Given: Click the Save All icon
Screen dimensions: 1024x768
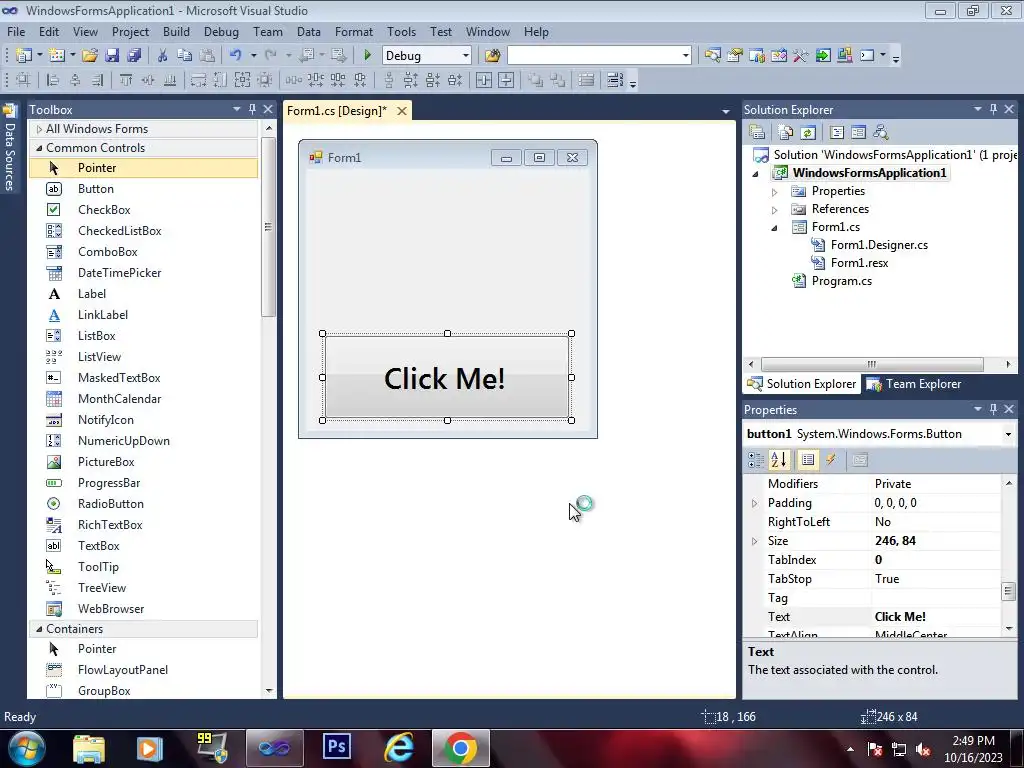Looking at the screenshot, I should (x=134, y=56).
